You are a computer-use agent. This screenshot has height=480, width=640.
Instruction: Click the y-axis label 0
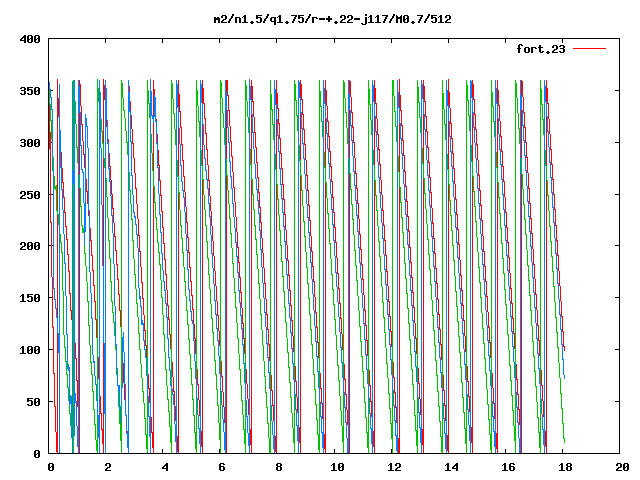pyautogui.click(x=37, y=454)
